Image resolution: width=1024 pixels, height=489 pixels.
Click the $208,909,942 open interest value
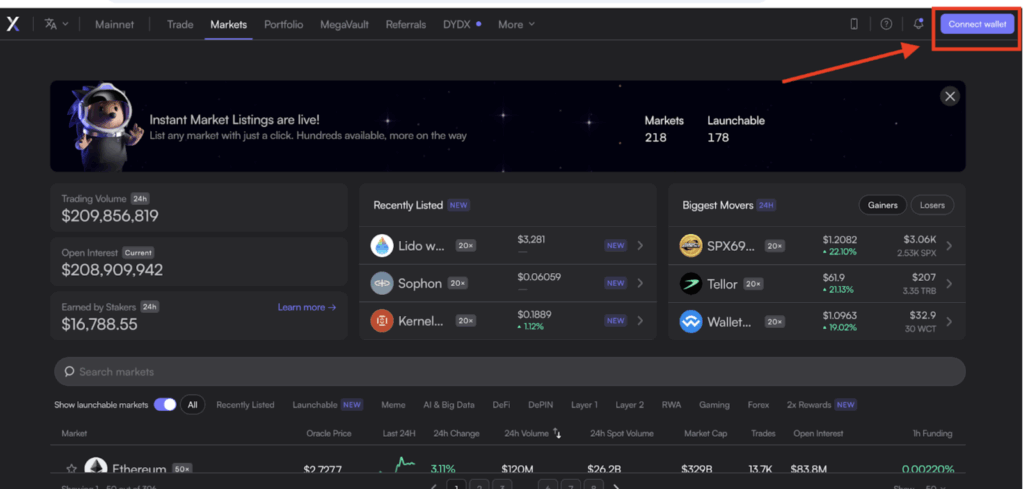click(x=112, y=270)
